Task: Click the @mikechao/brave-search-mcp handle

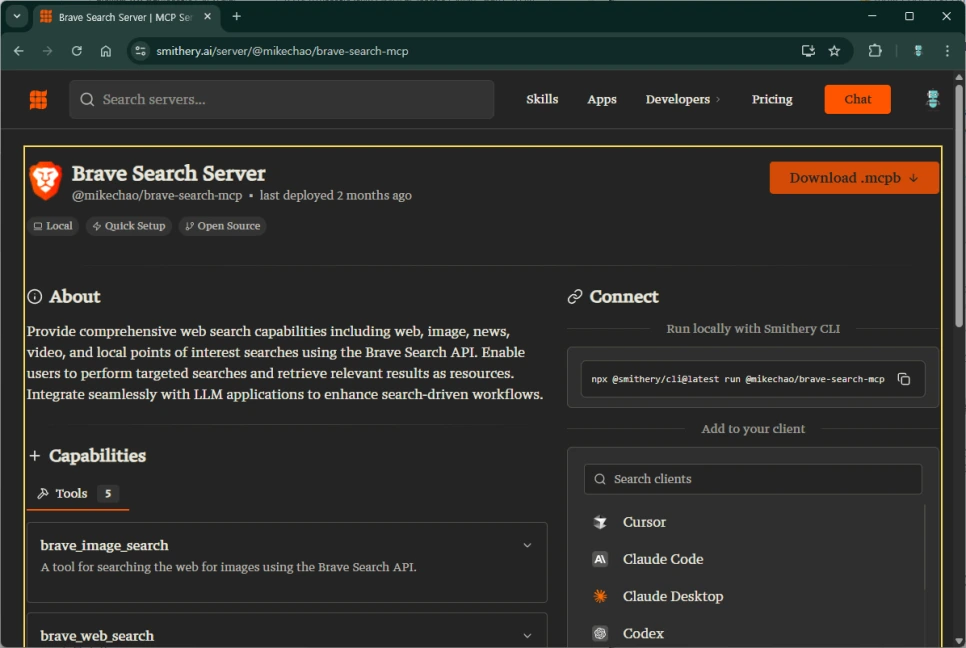Action: [157, 195]
